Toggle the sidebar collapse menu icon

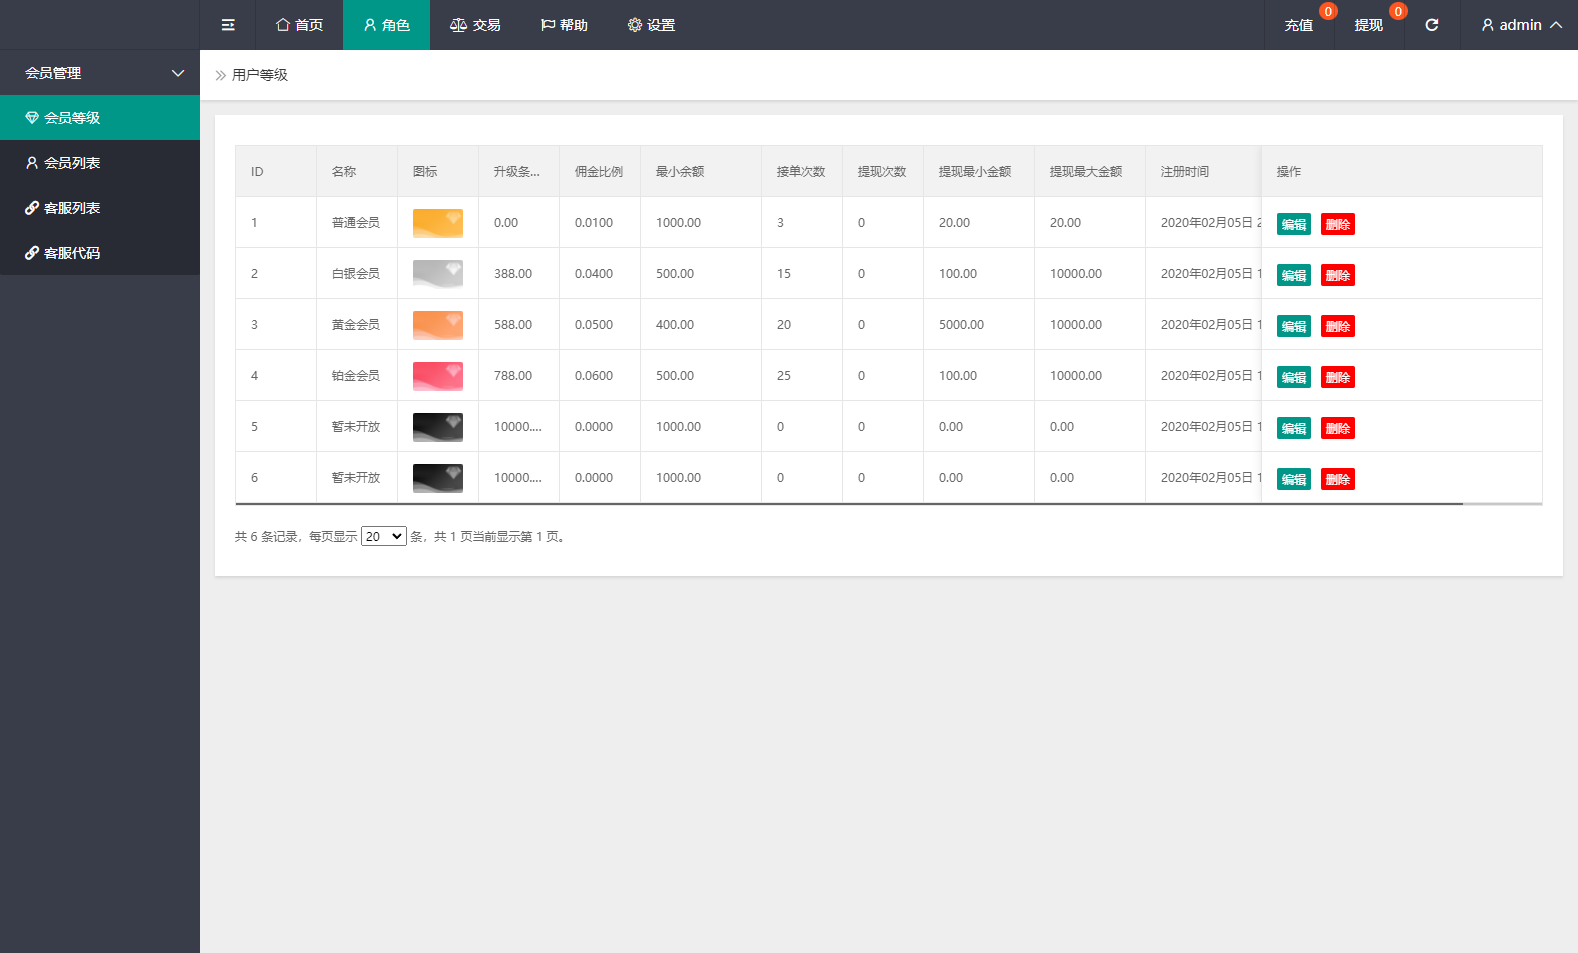click(x=228, y=25)
